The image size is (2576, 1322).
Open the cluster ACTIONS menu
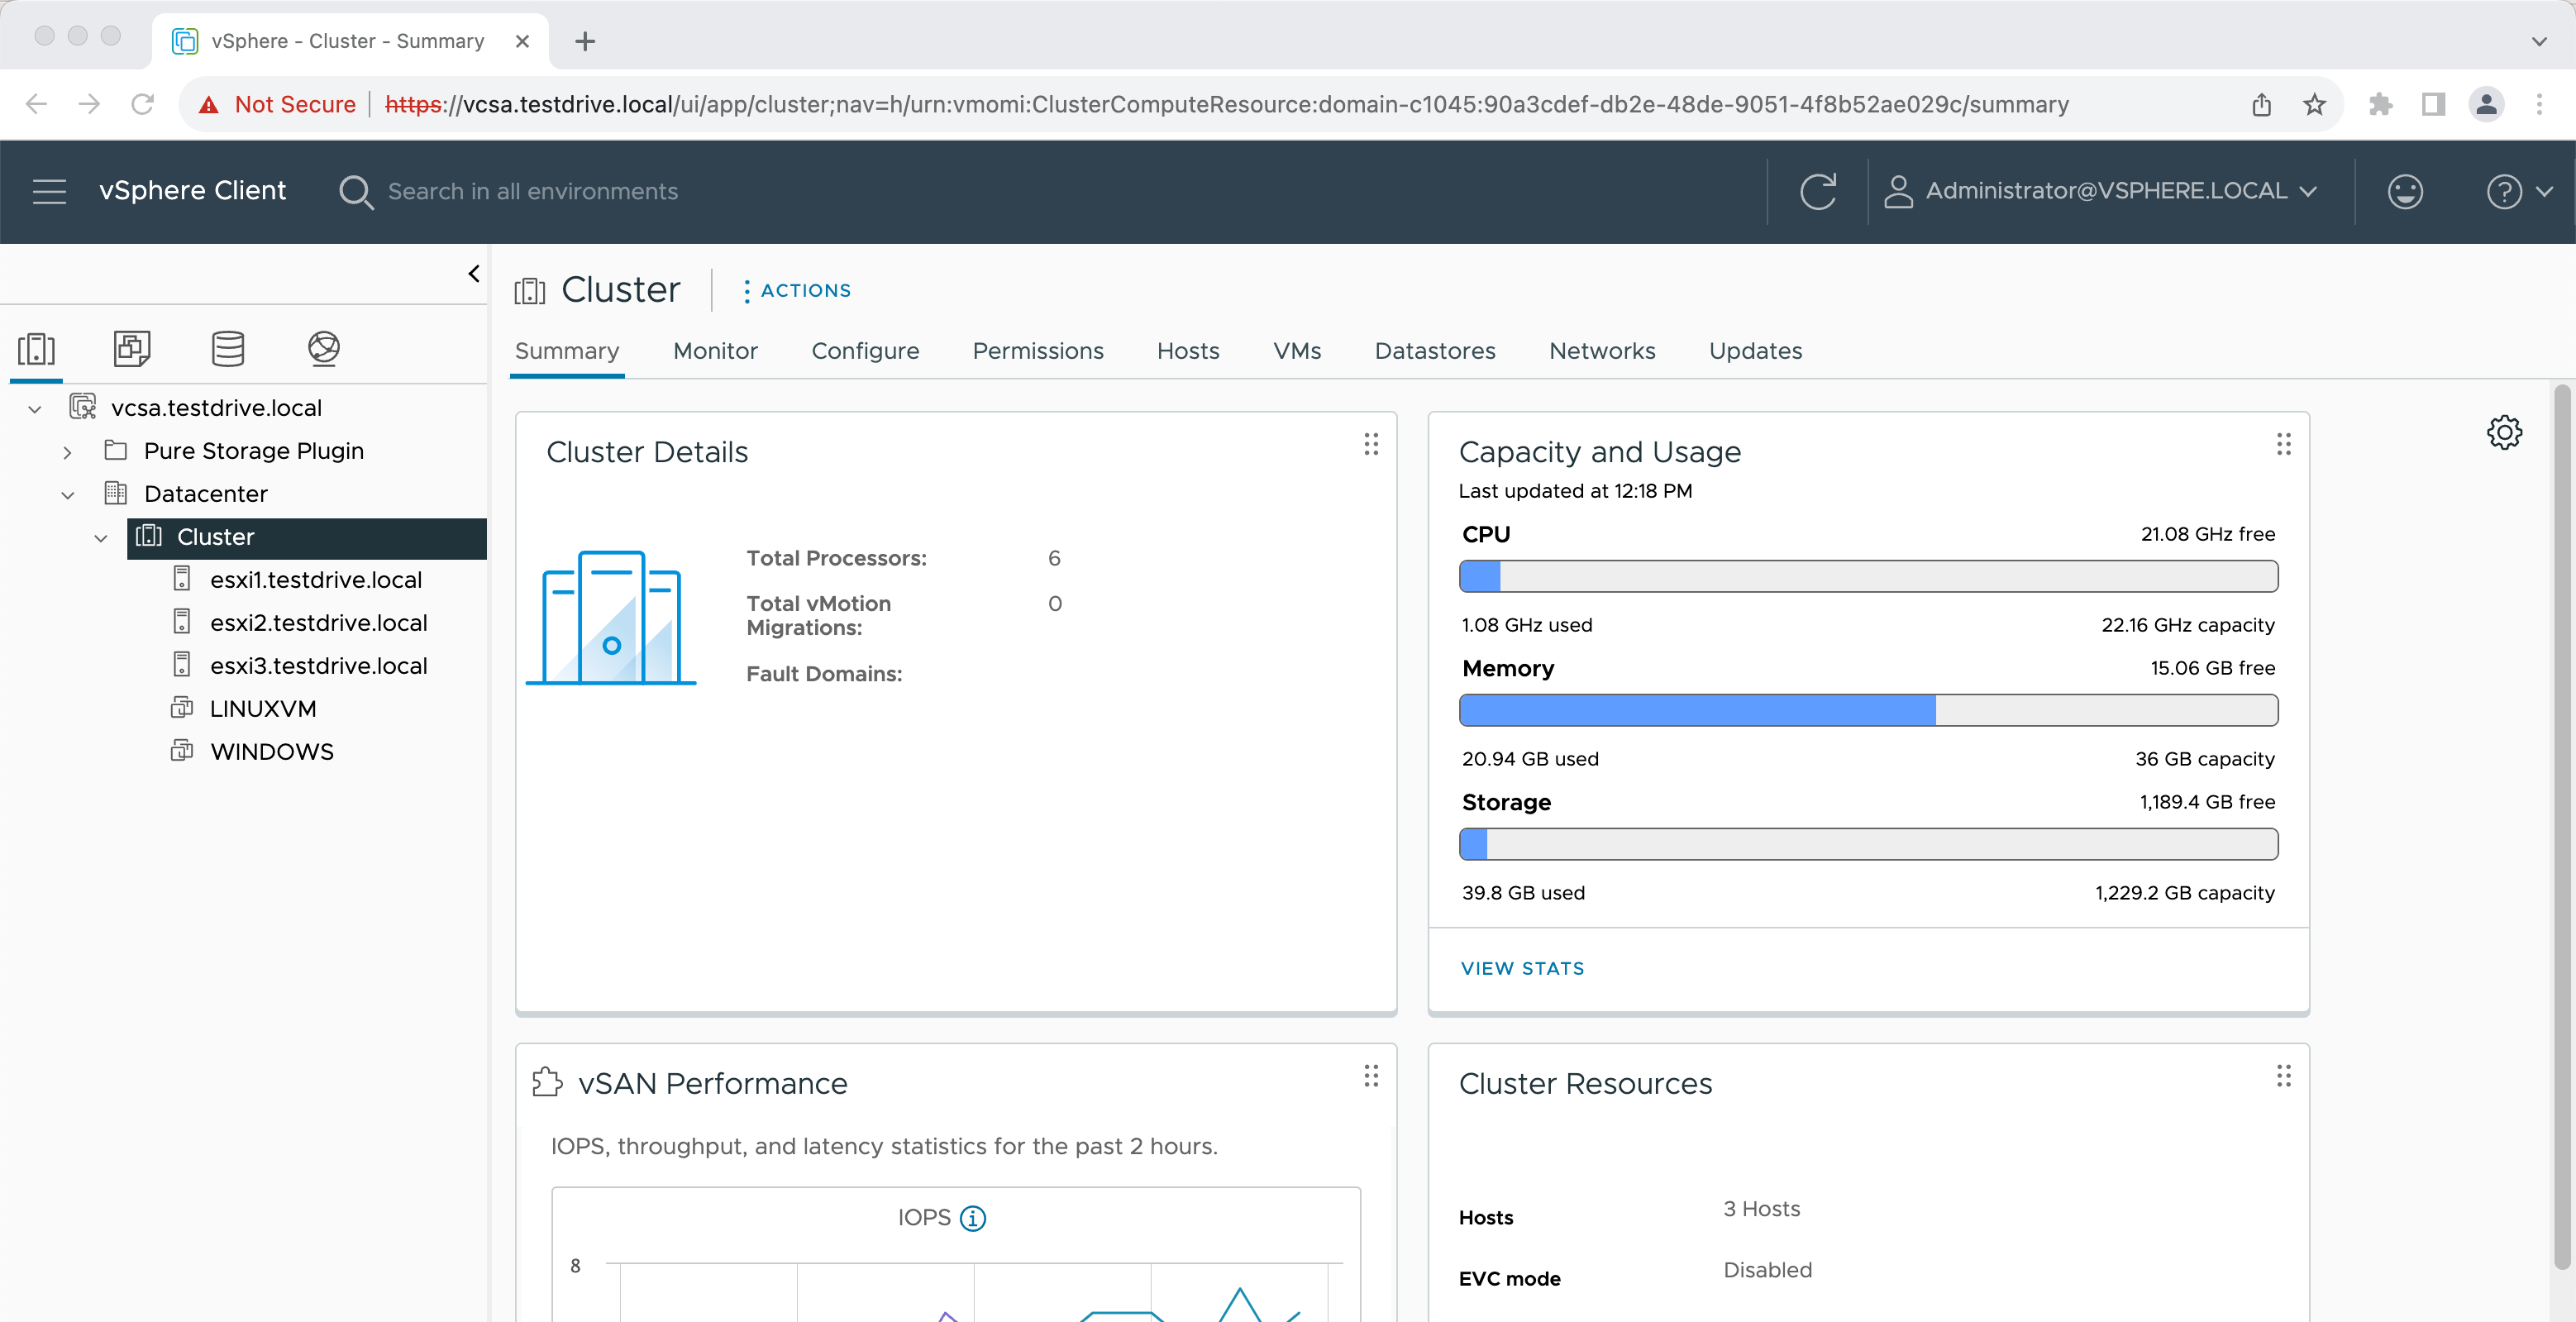[x=797, y=290]
